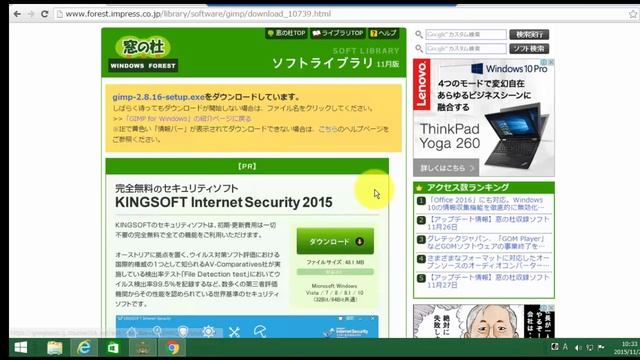Reload the page with the refresh icon
Screen dimensions: 640x360
click(x=44, y=14)
